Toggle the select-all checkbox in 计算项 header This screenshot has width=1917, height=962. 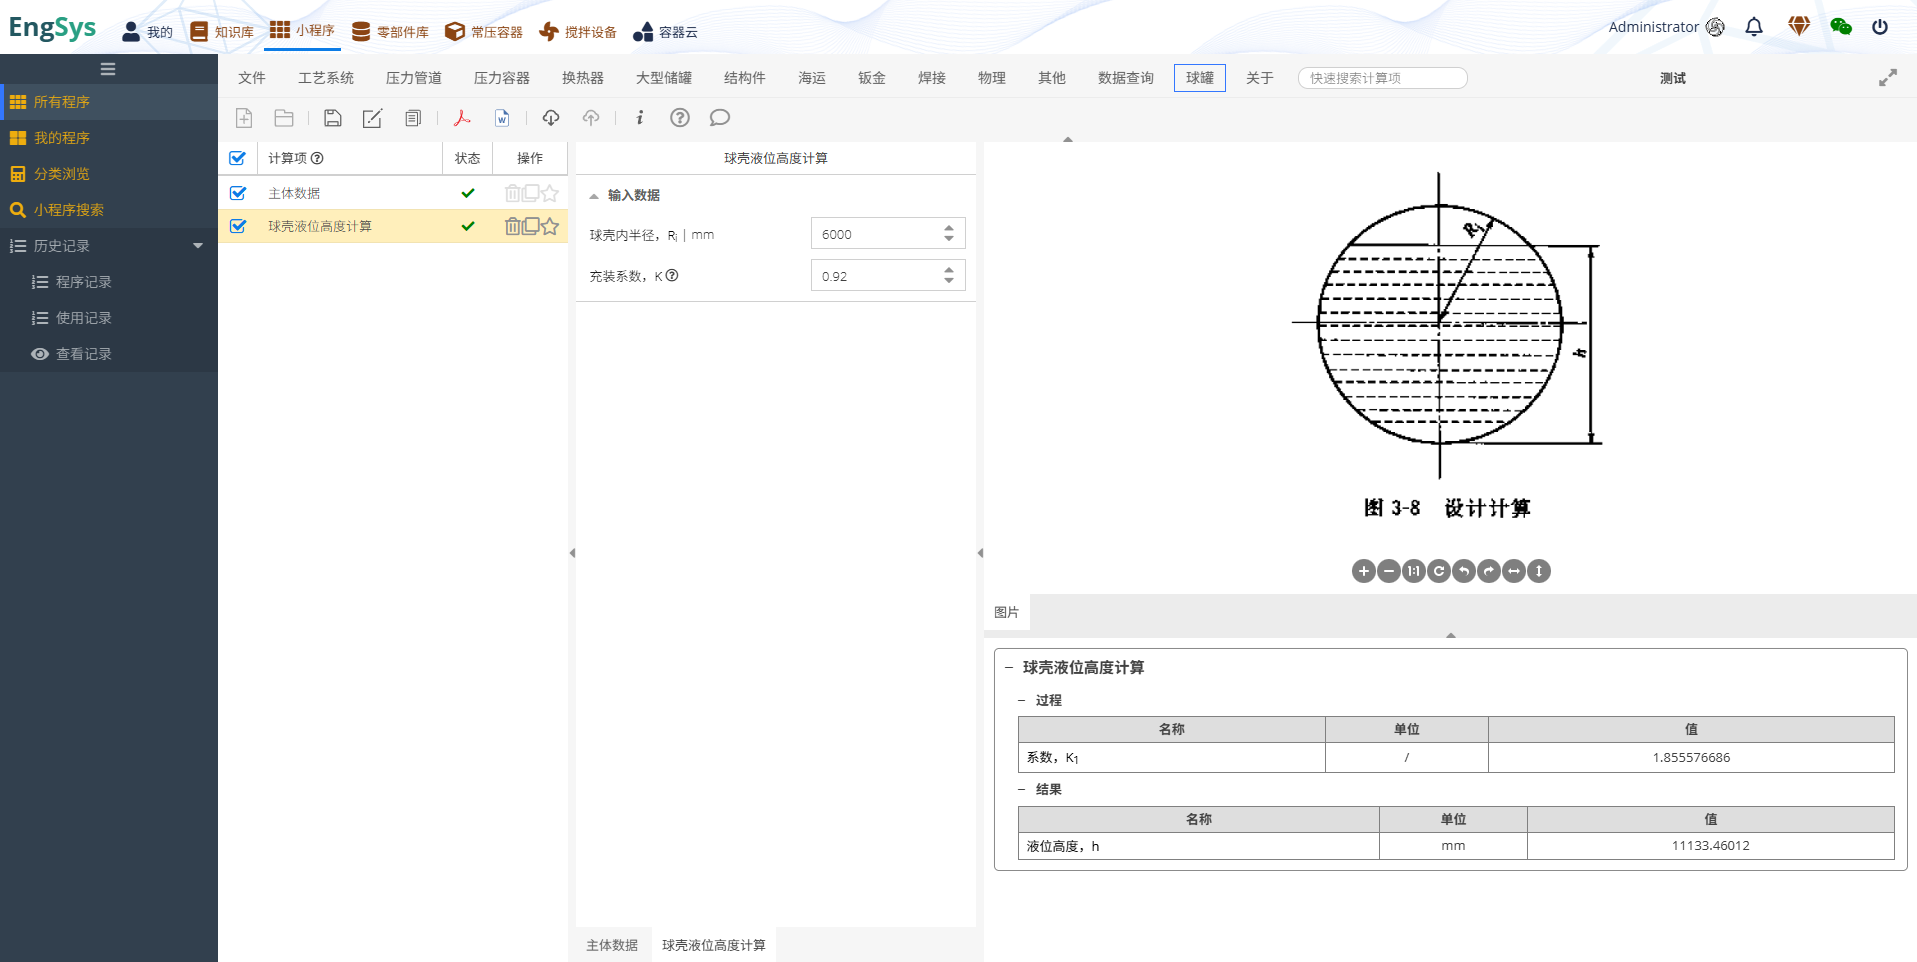coord(238,158)
